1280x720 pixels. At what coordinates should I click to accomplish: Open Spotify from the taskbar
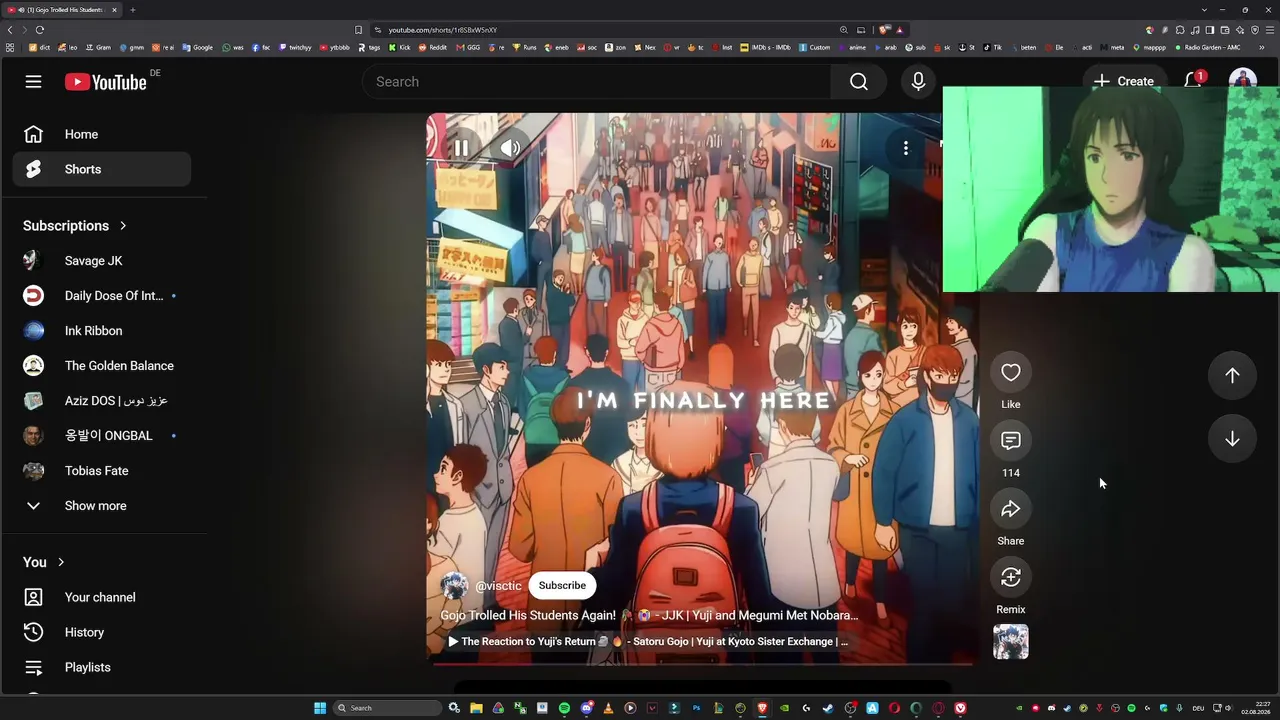tap(564, 708)
